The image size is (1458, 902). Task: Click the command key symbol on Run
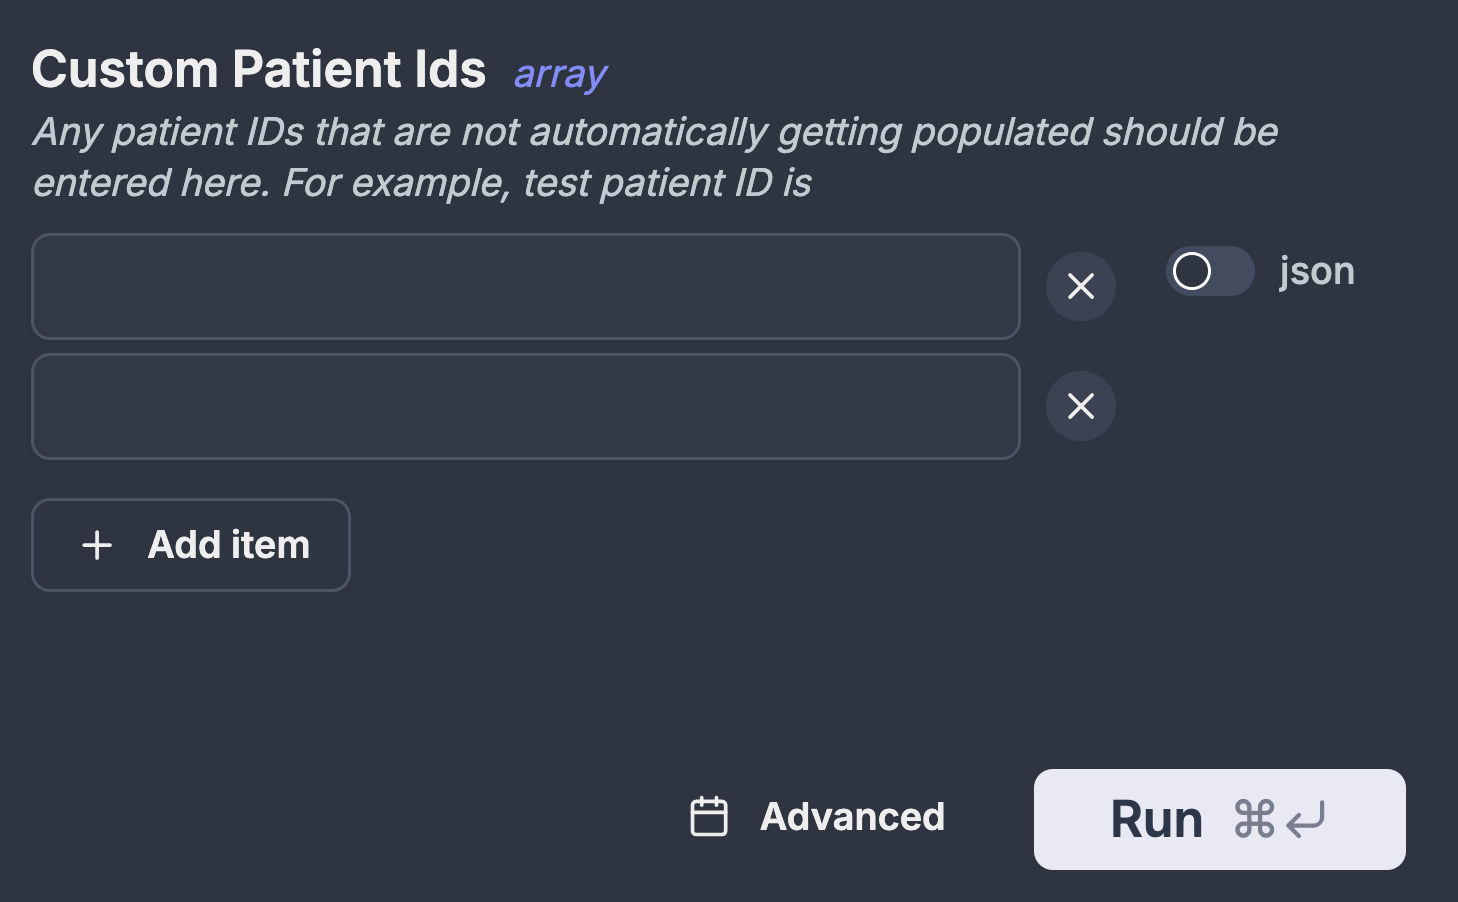pos(1254,819)
